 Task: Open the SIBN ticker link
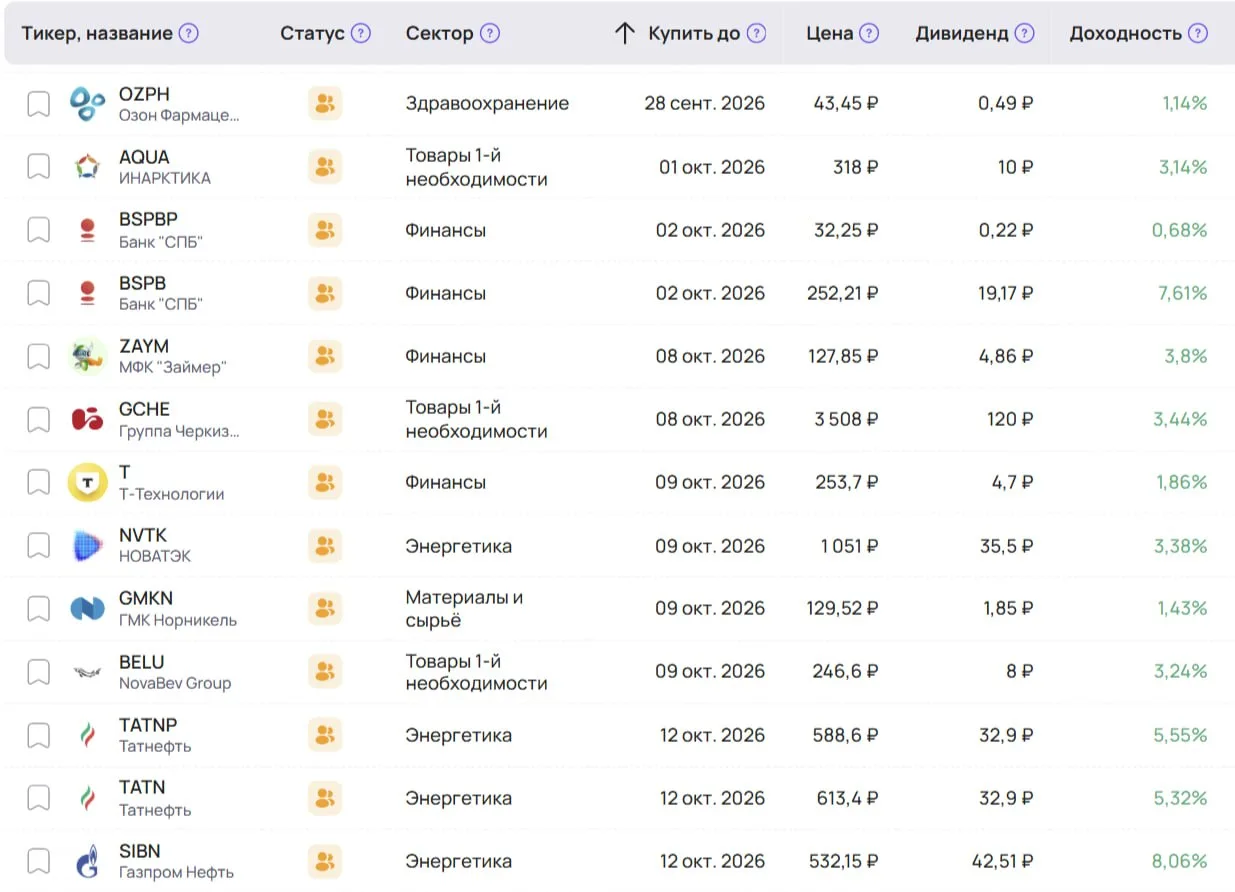tap(139, 851)
